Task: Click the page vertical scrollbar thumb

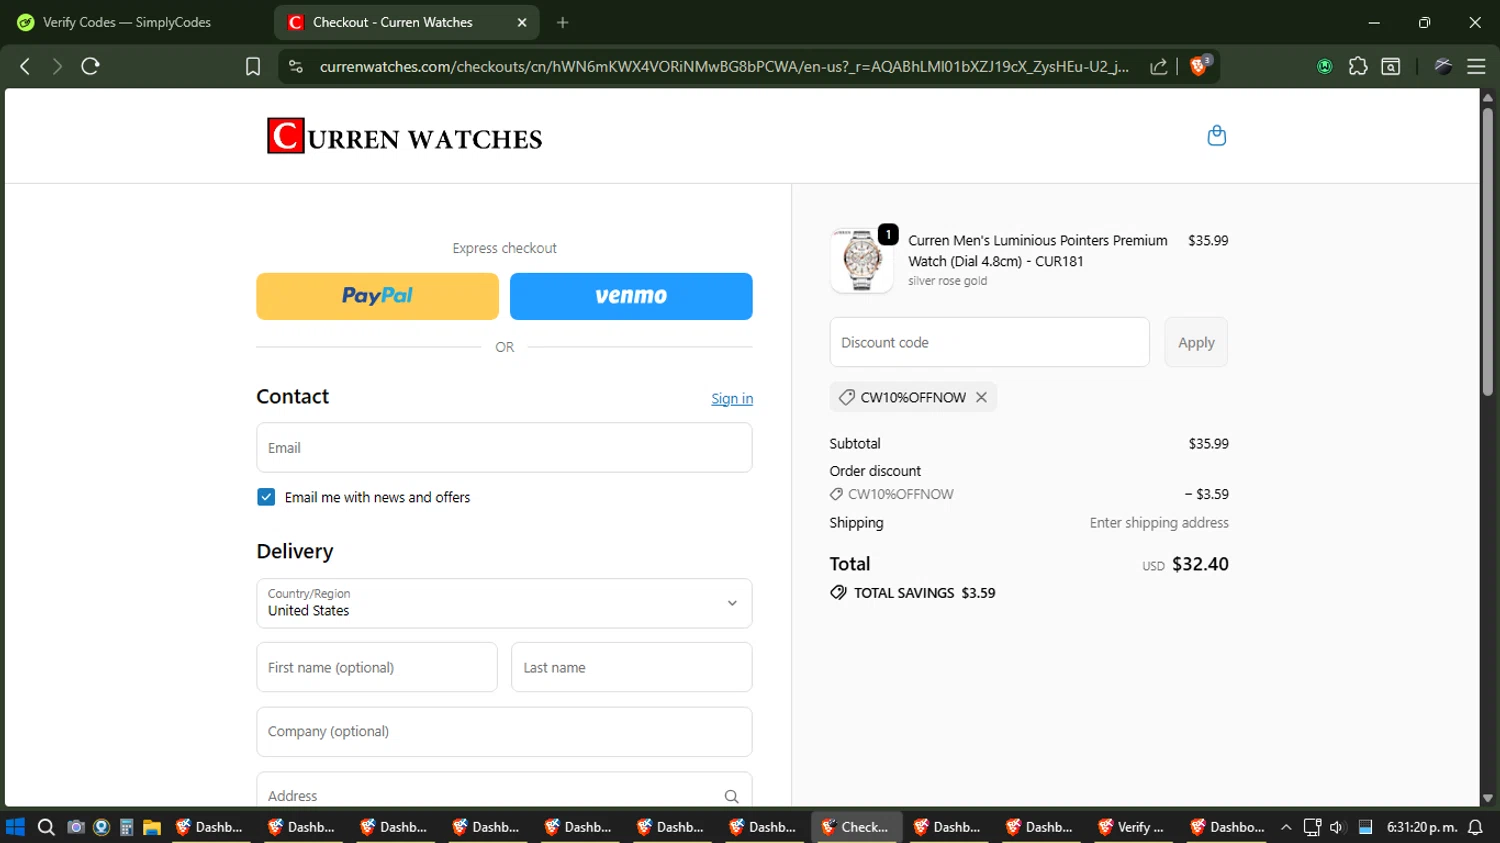Action: [x=1487, y=250]
